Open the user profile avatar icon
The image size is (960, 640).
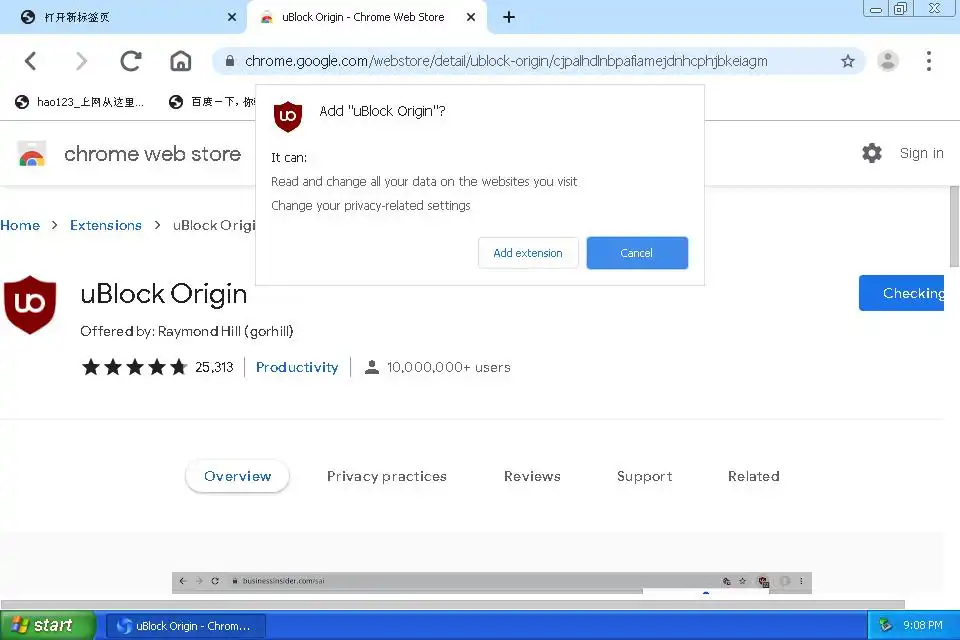(888, 61)
